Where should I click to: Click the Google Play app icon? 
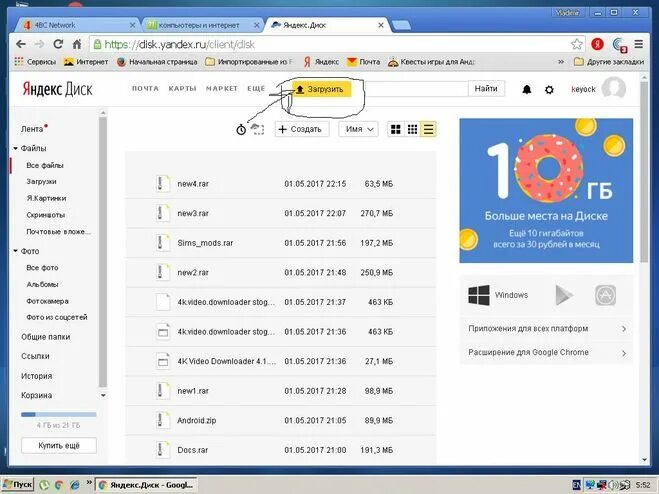click(x=564, y=295)
